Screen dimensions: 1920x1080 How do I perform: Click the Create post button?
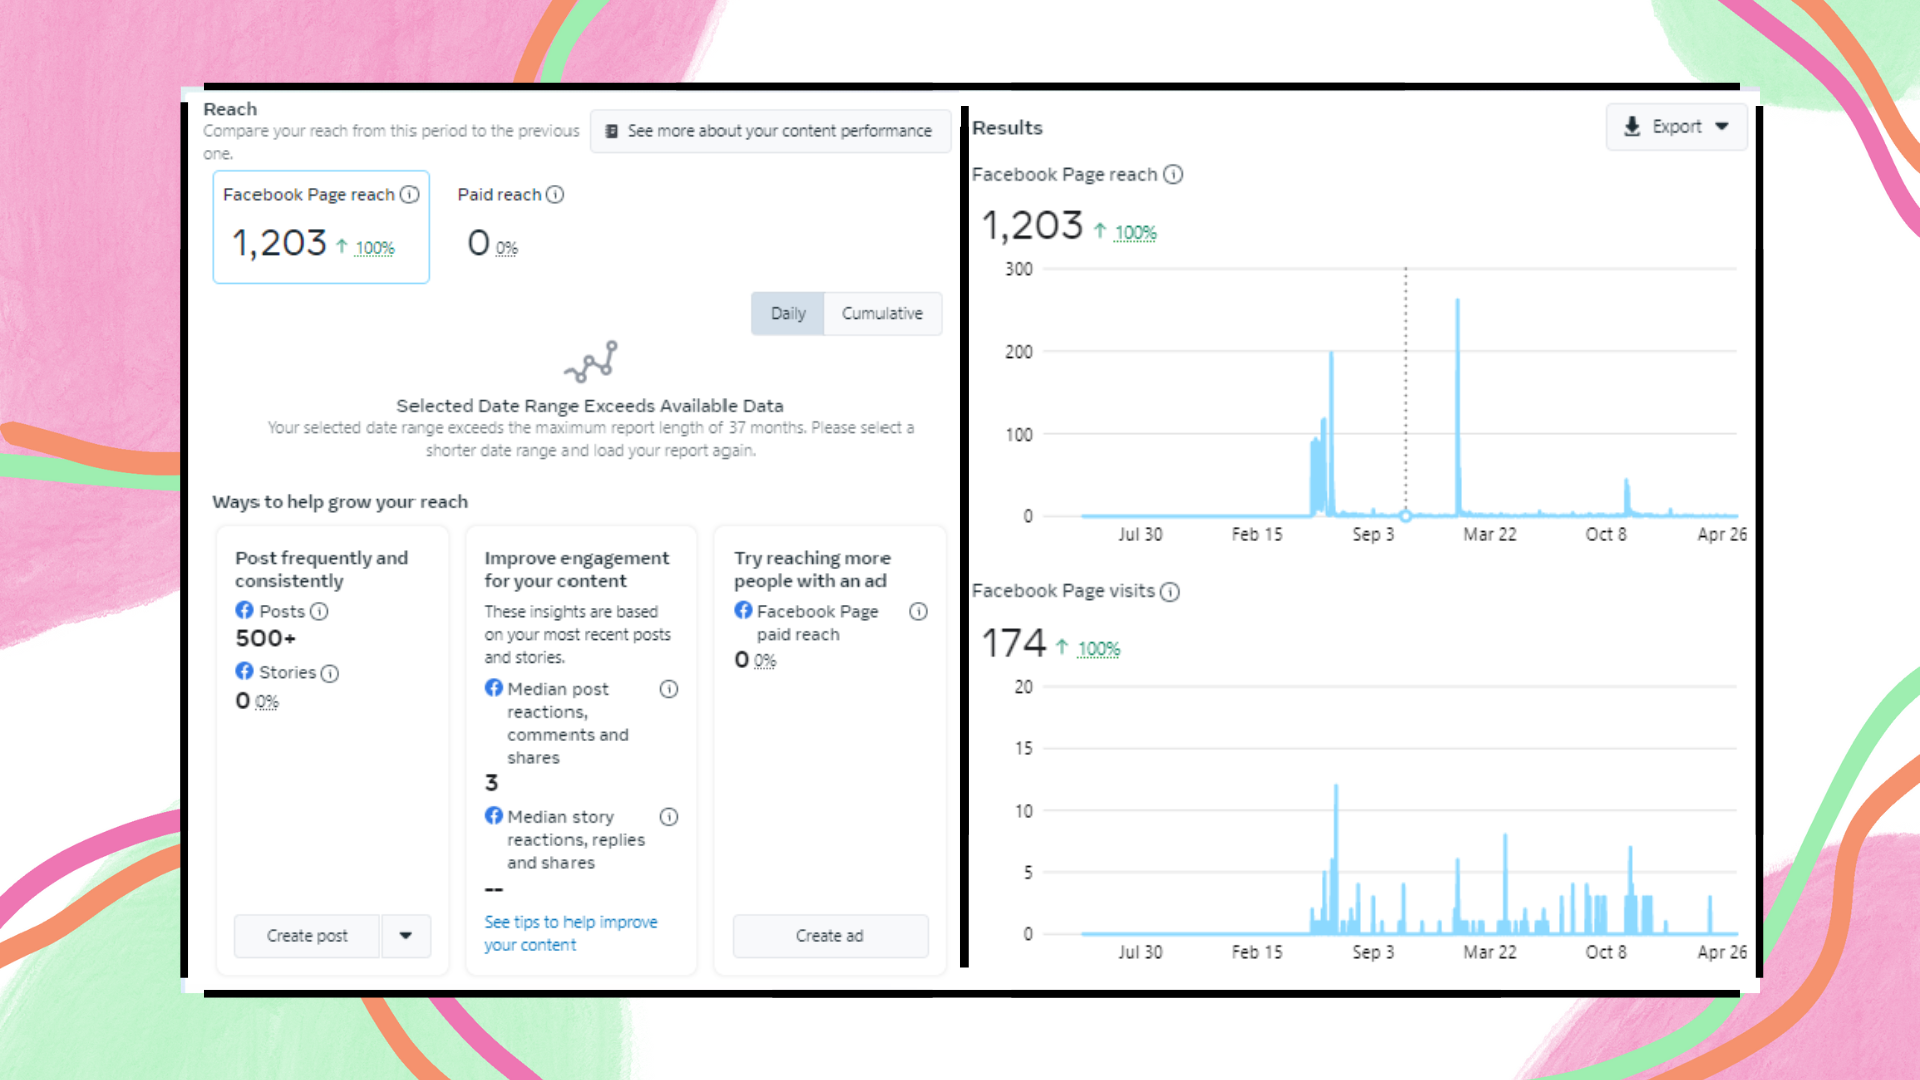(307, 936)
